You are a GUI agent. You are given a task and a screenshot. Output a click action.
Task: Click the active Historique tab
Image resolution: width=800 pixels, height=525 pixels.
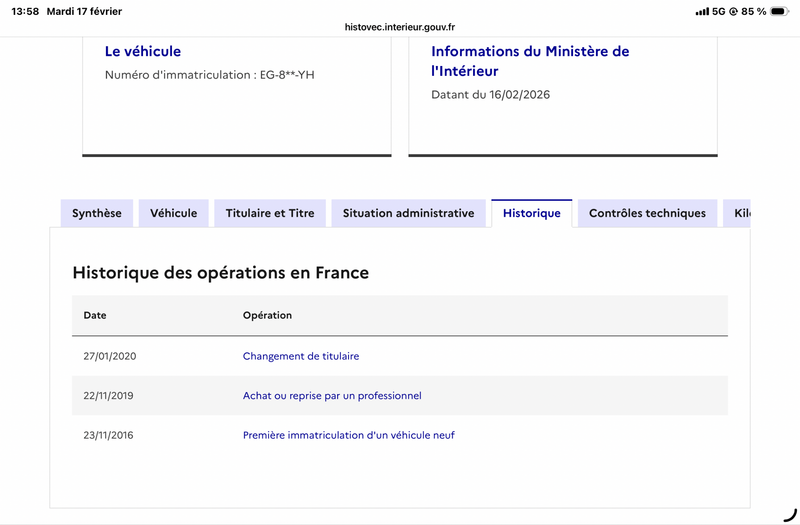tap(531, 213)
